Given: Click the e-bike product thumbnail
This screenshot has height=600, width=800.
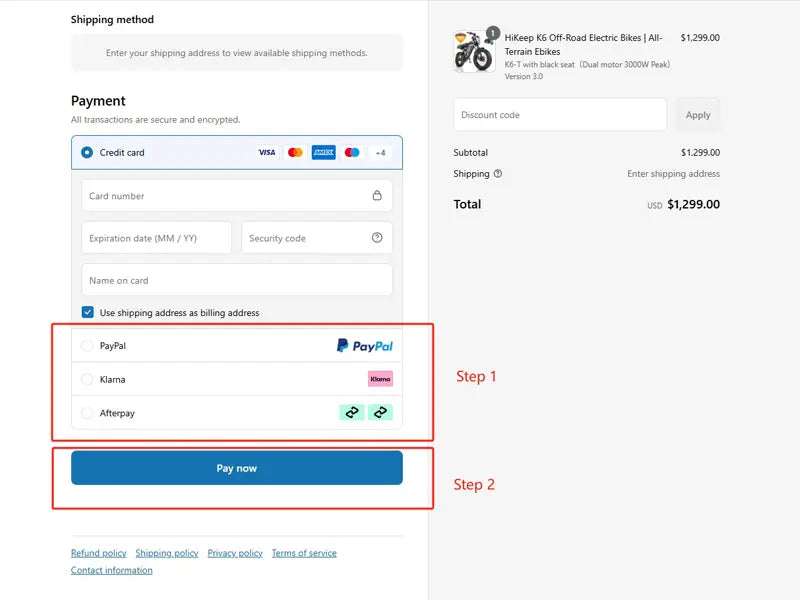Looking at the screenshot, I should click(474, 52).
